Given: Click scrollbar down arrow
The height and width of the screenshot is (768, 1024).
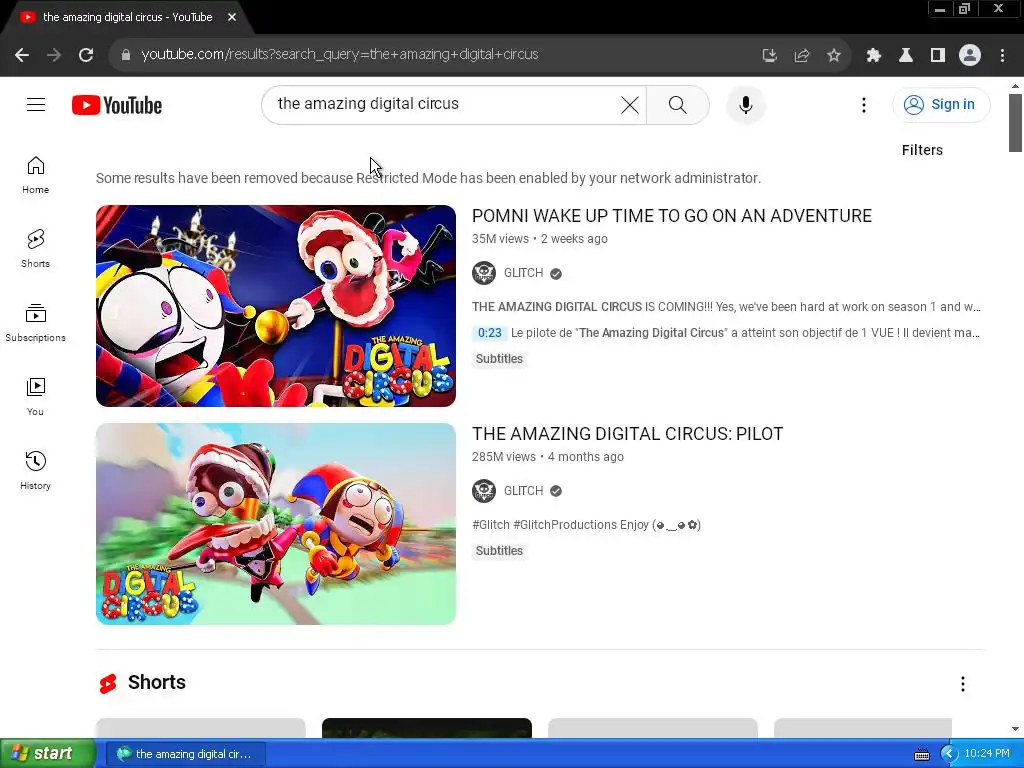Looking at the screenshot, I should click(1015, 729).
